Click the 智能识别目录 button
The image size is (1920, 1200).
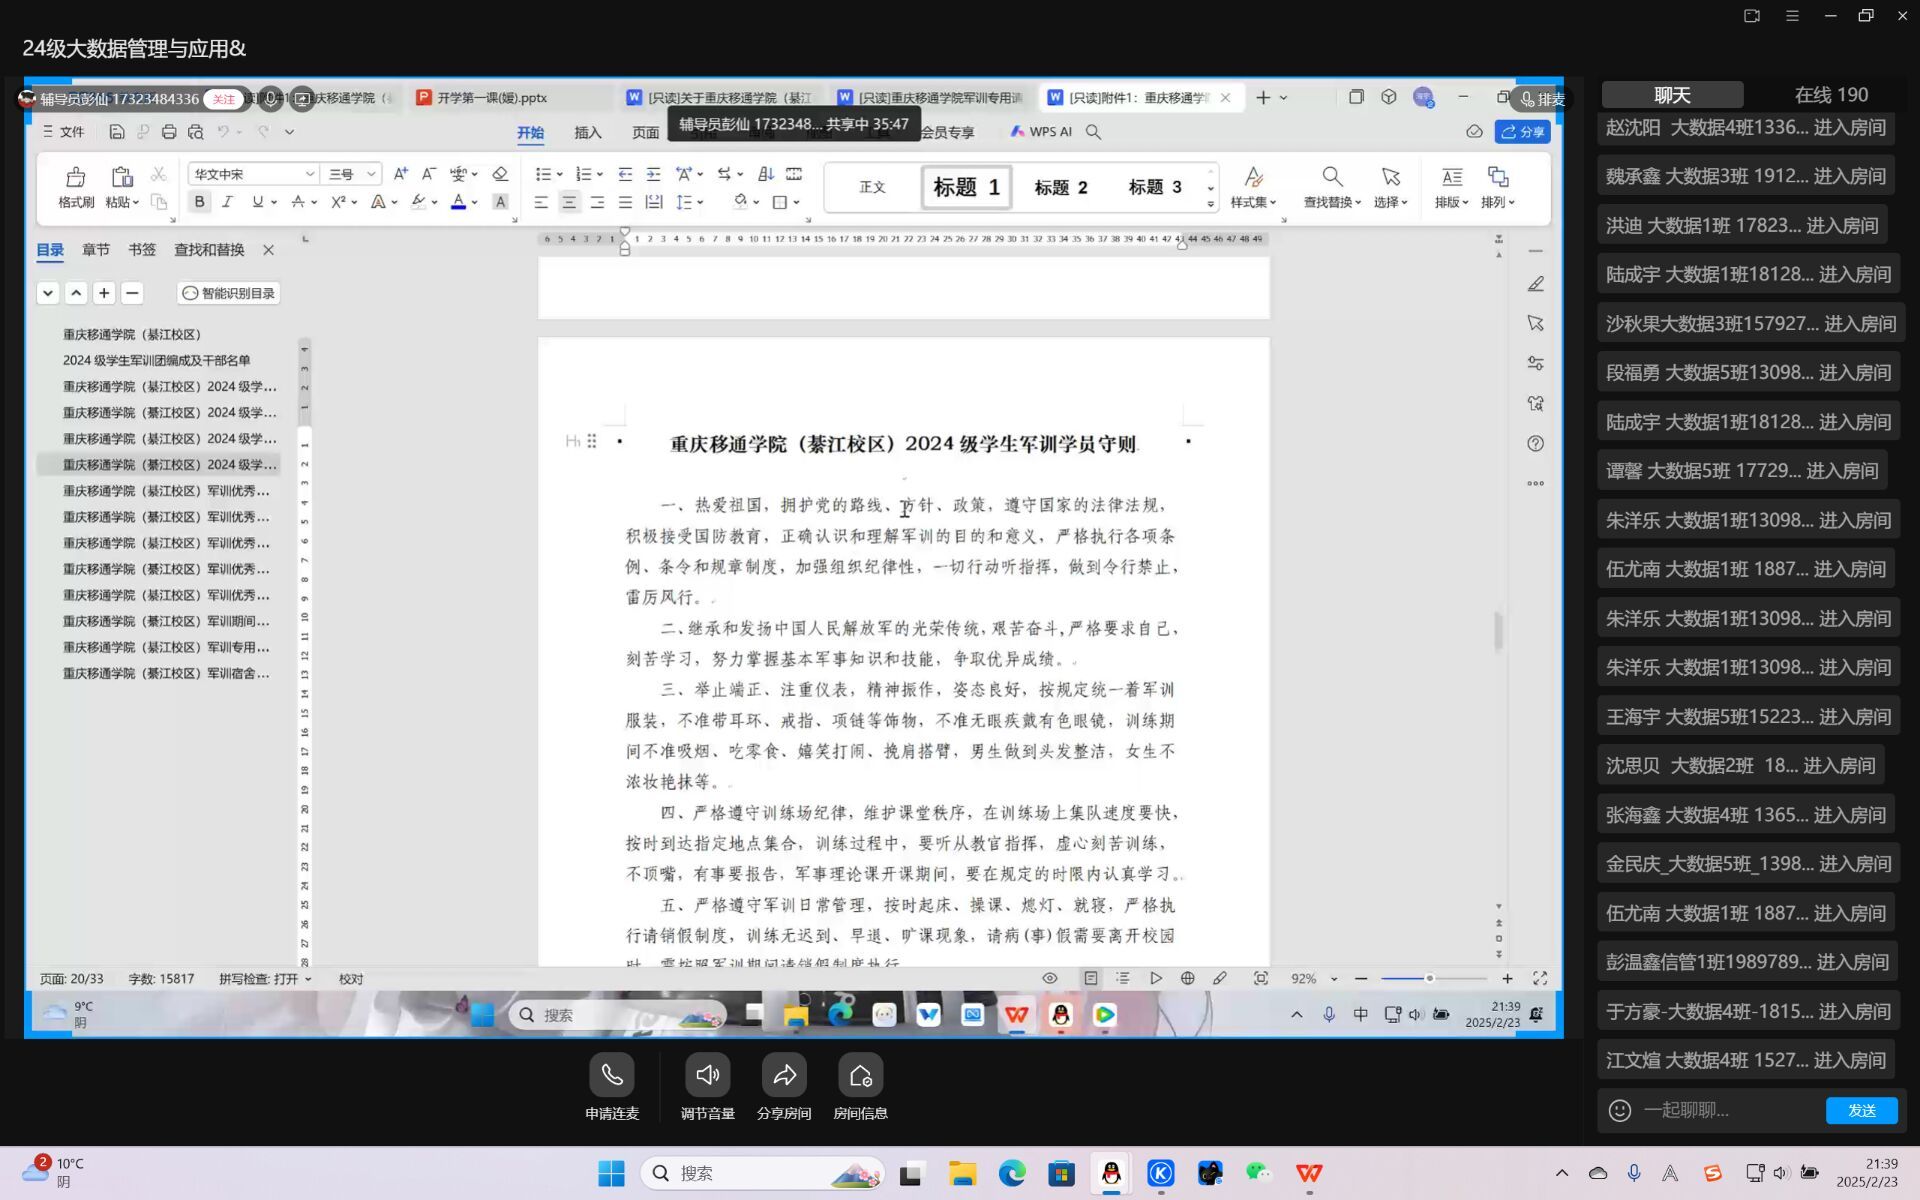[x=228, y=293]
